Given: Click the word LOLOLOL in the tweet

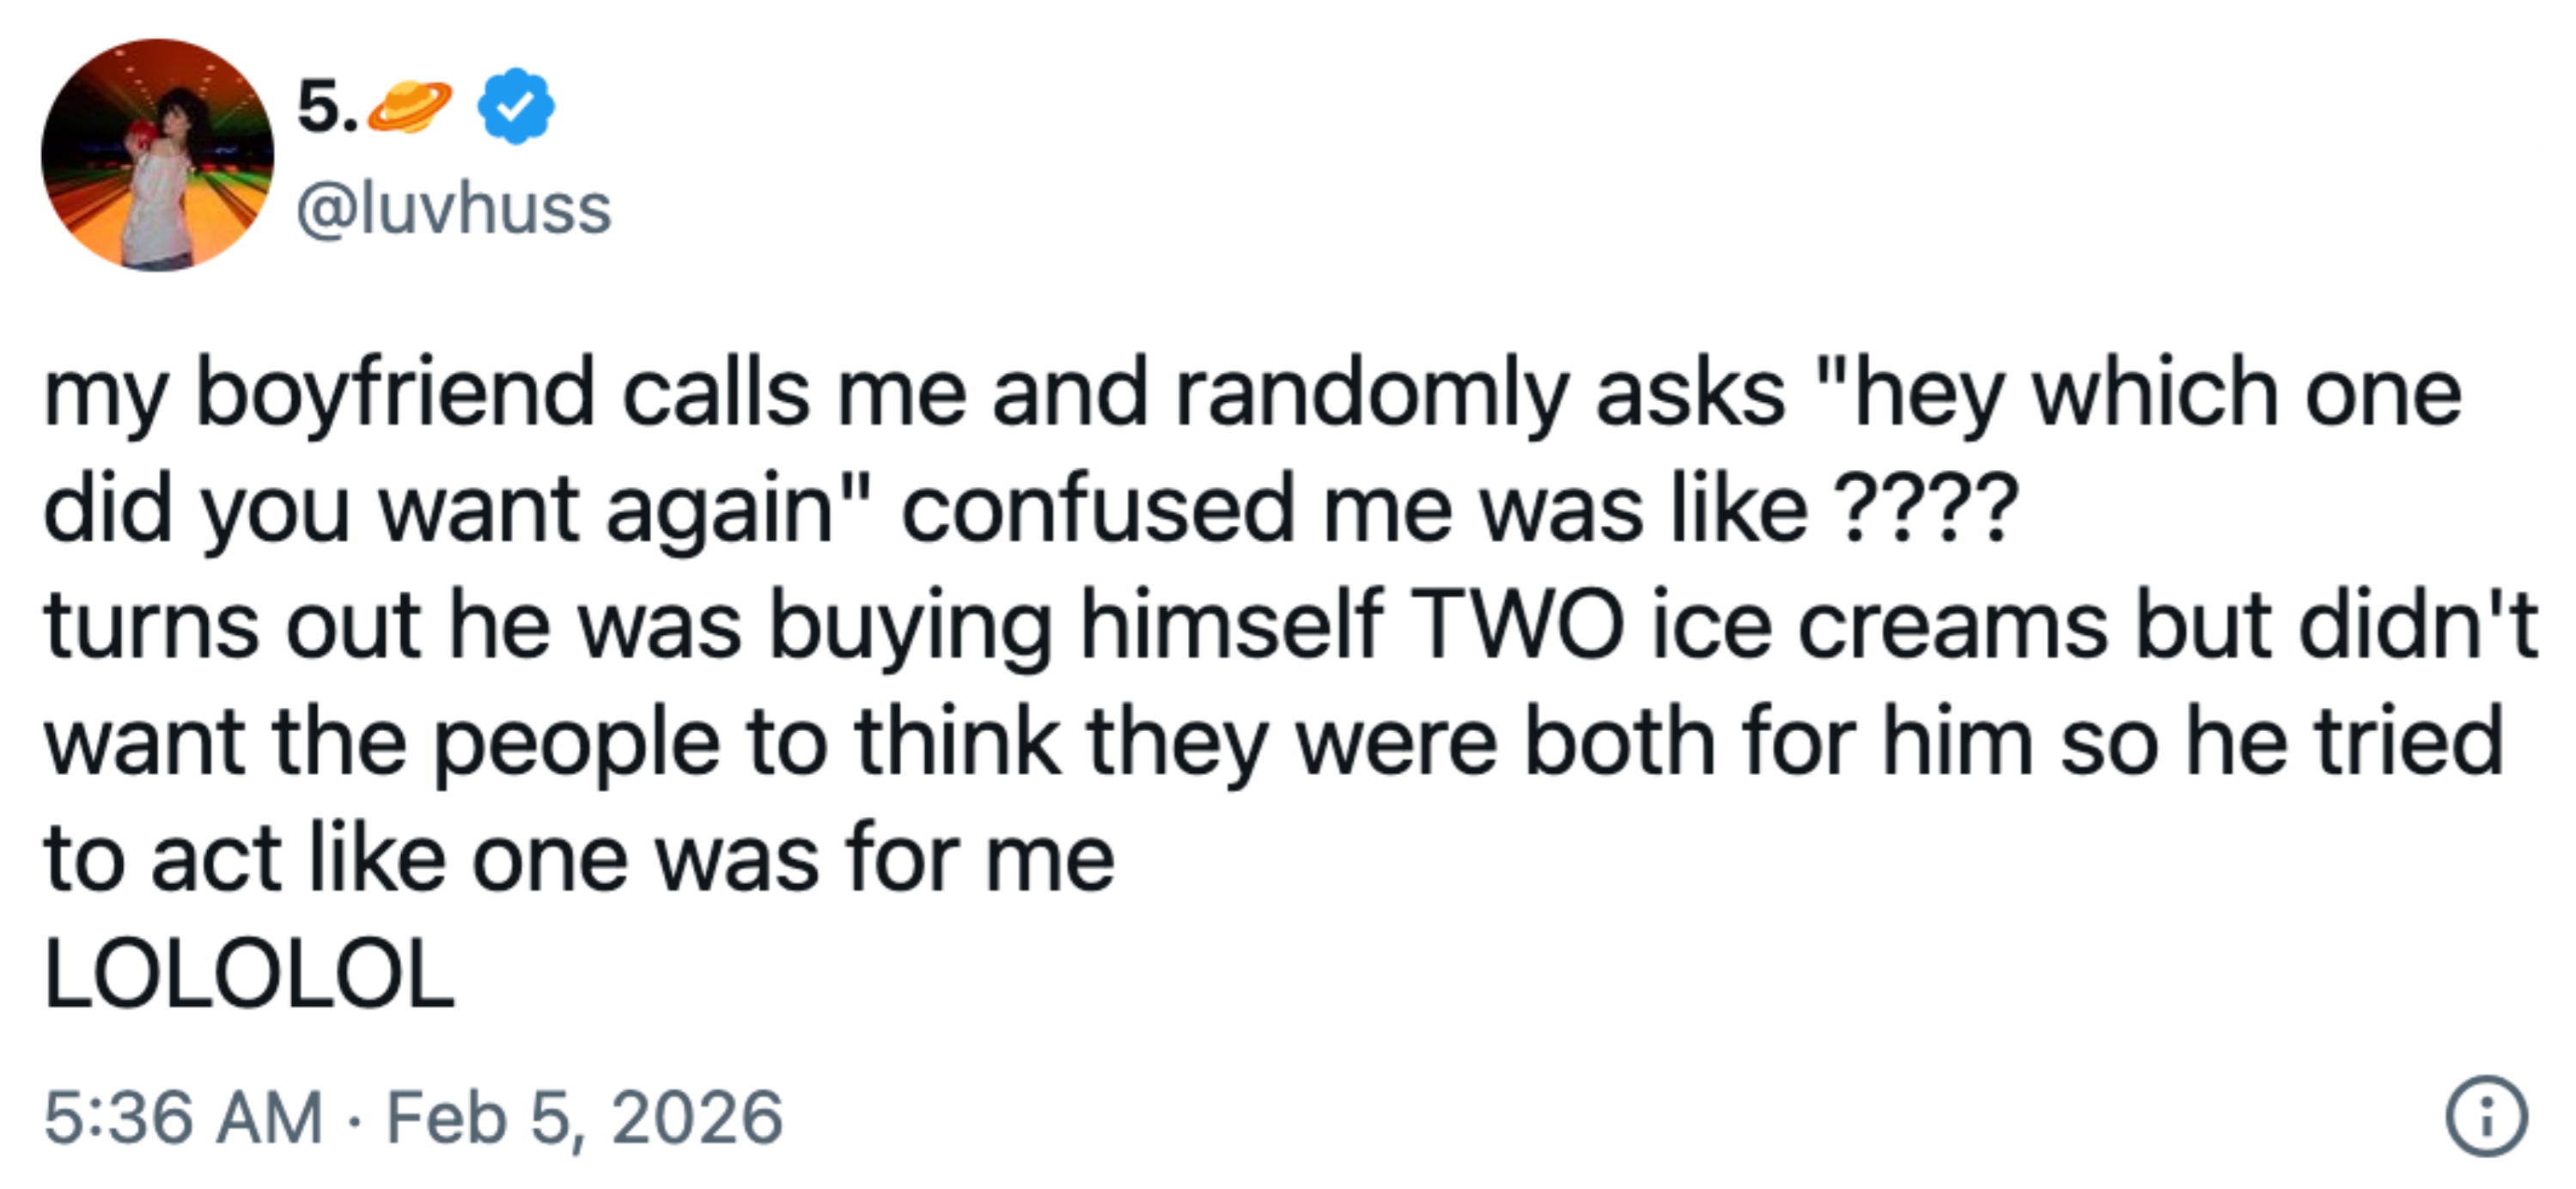Looking at the screenshot, I should 249,974.
